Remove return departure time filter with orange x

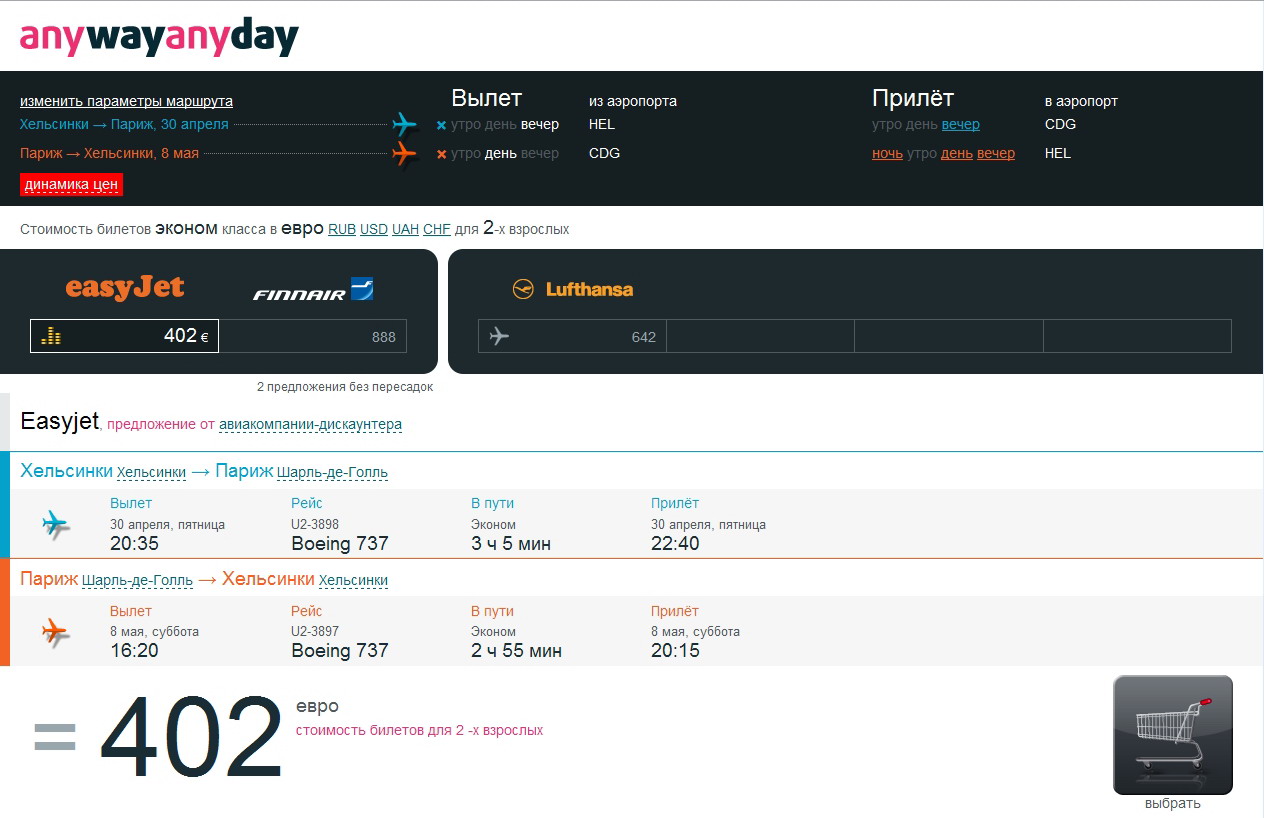441,154
